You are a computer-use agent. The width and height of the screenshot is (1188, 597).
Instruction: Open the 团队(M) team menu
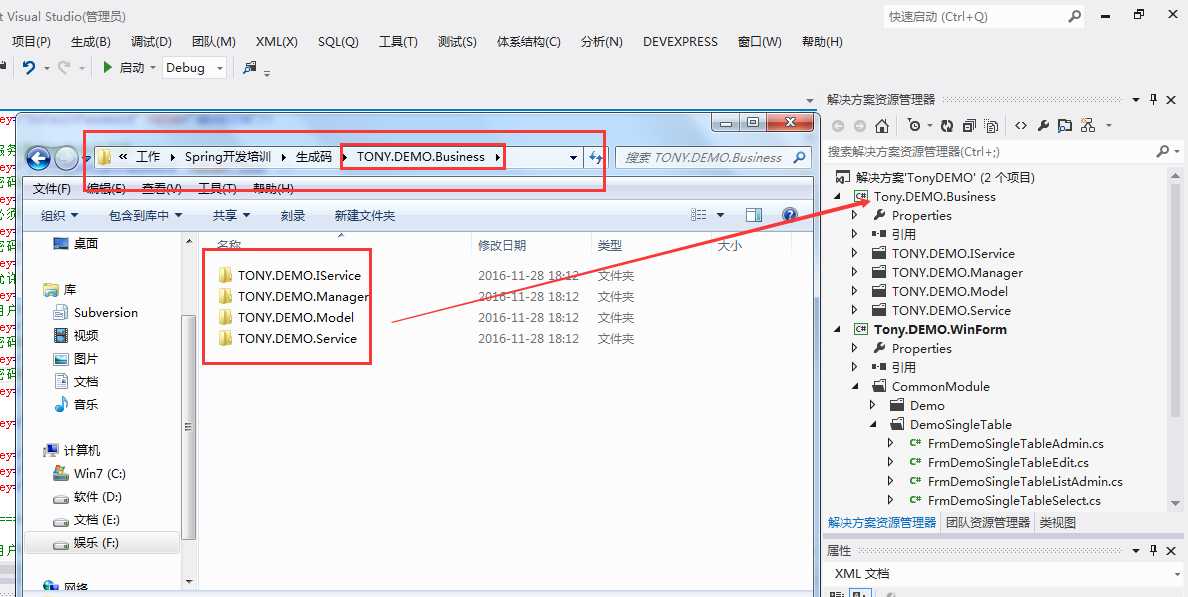click(x=214, y=42)
